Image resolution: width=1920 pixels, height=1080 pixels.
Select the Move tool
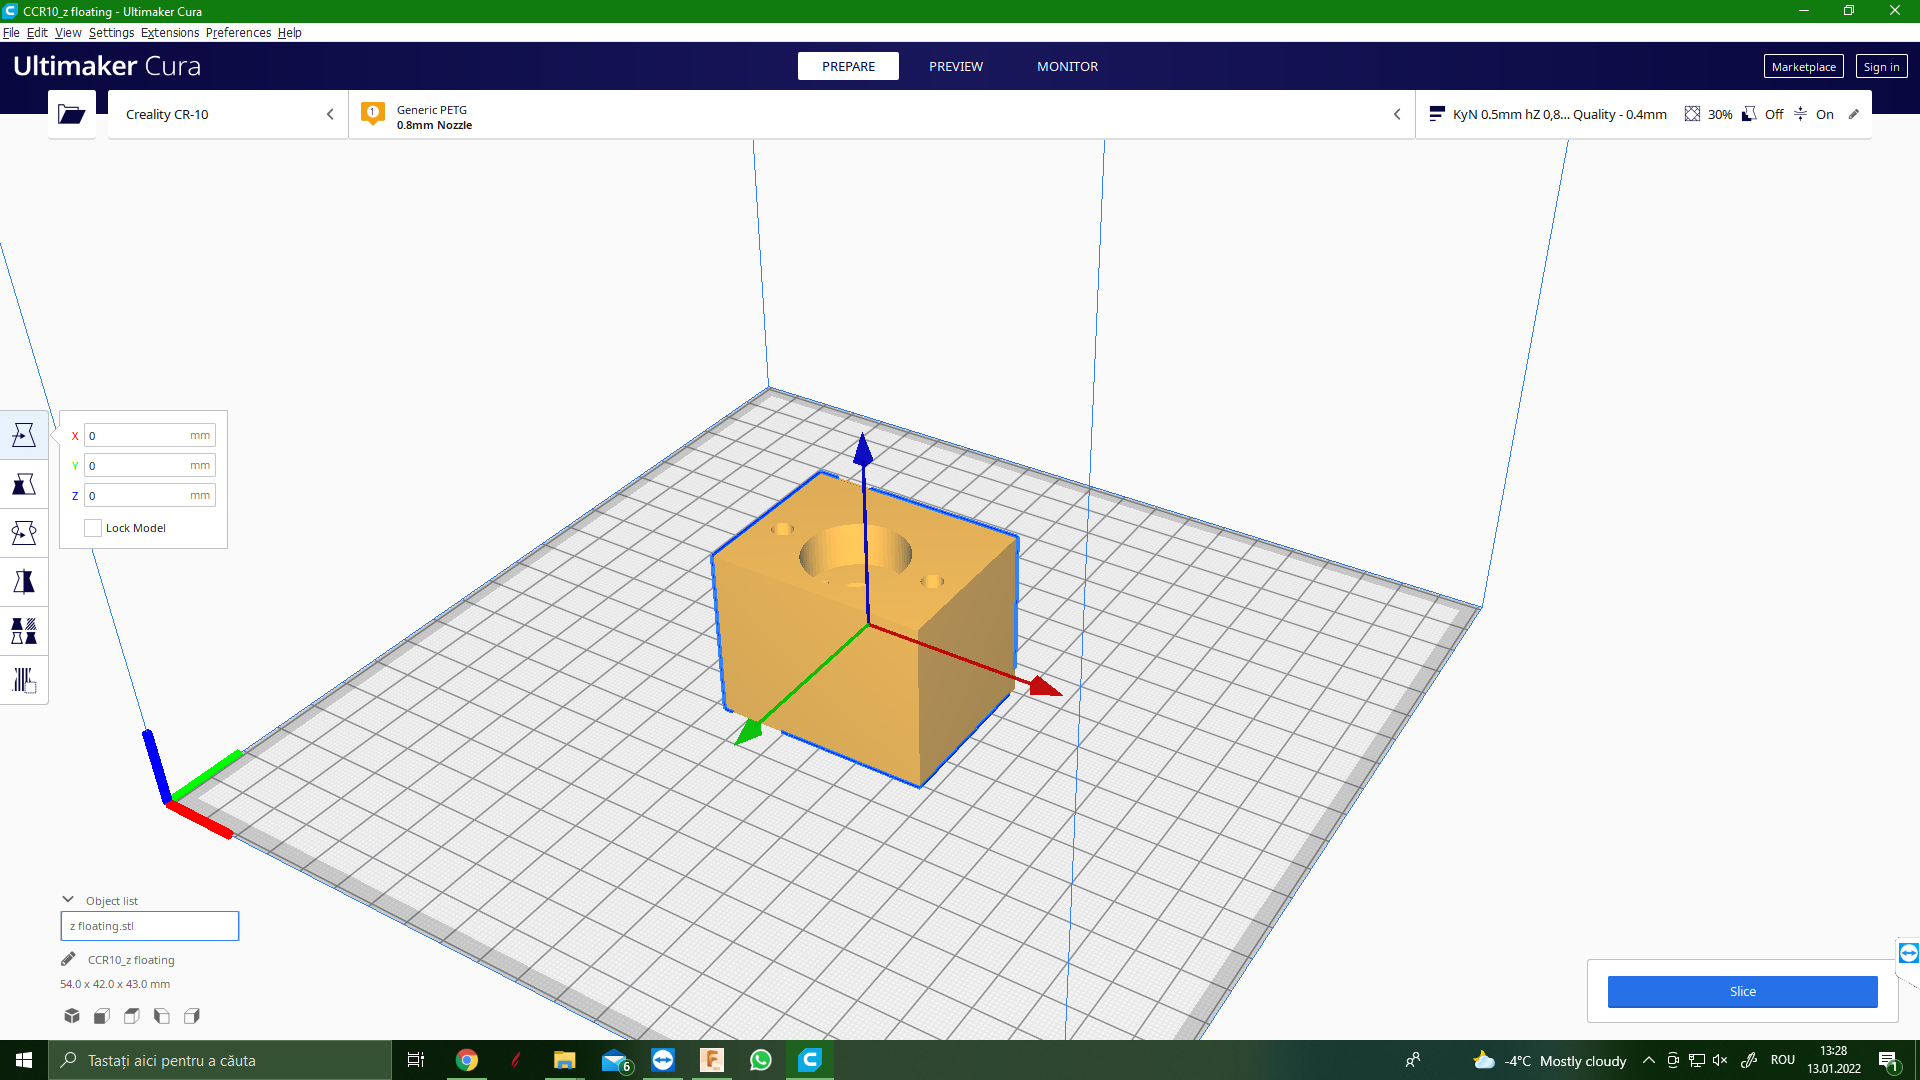pos(24,435)
